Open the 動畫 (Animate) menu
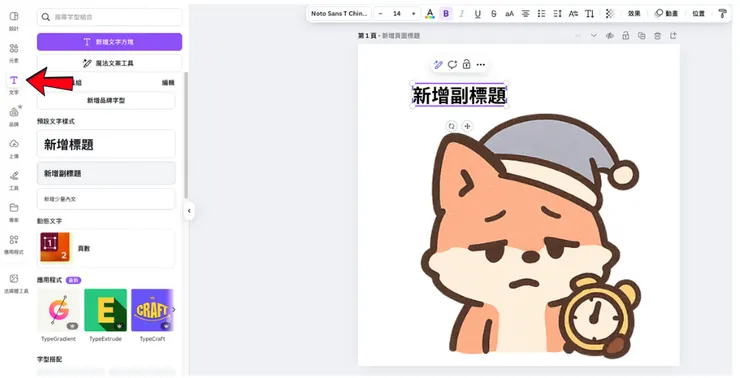740x378 pixels. [666, 14]
